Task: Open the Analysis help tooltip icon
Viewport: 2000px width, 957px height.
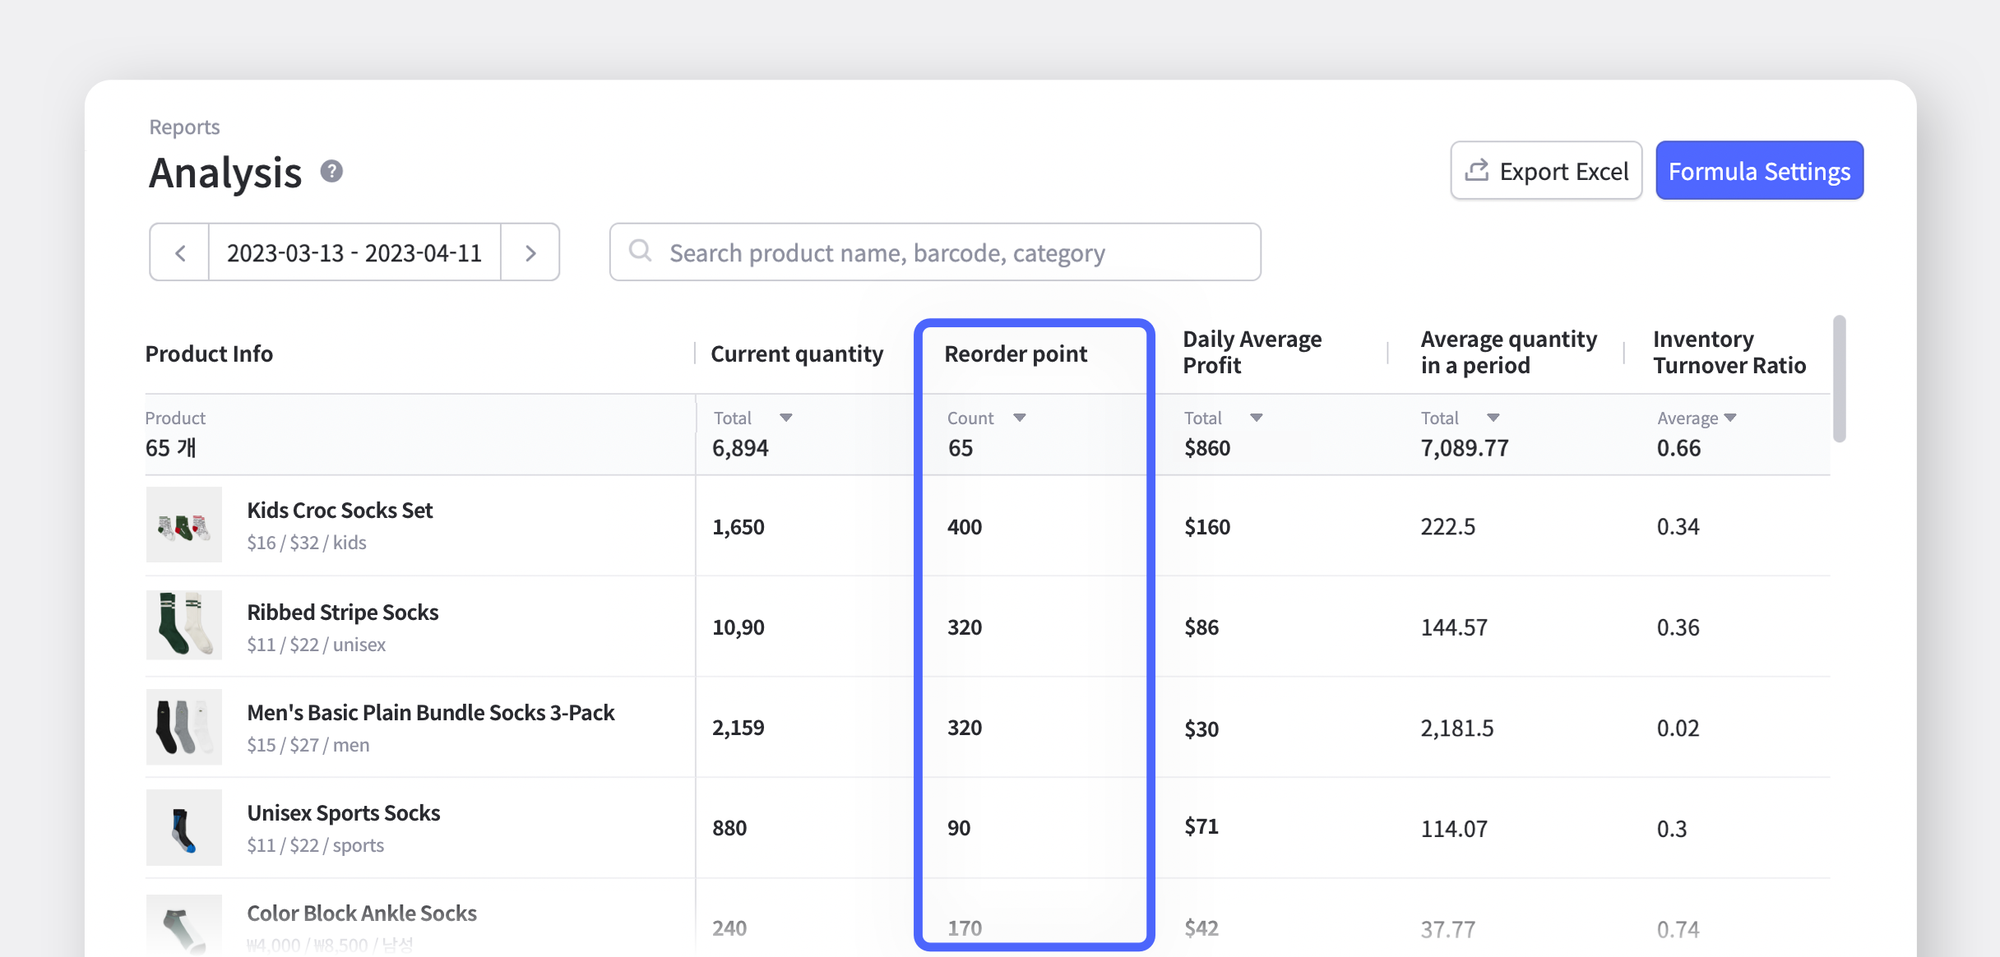Action: click(330, 172)
